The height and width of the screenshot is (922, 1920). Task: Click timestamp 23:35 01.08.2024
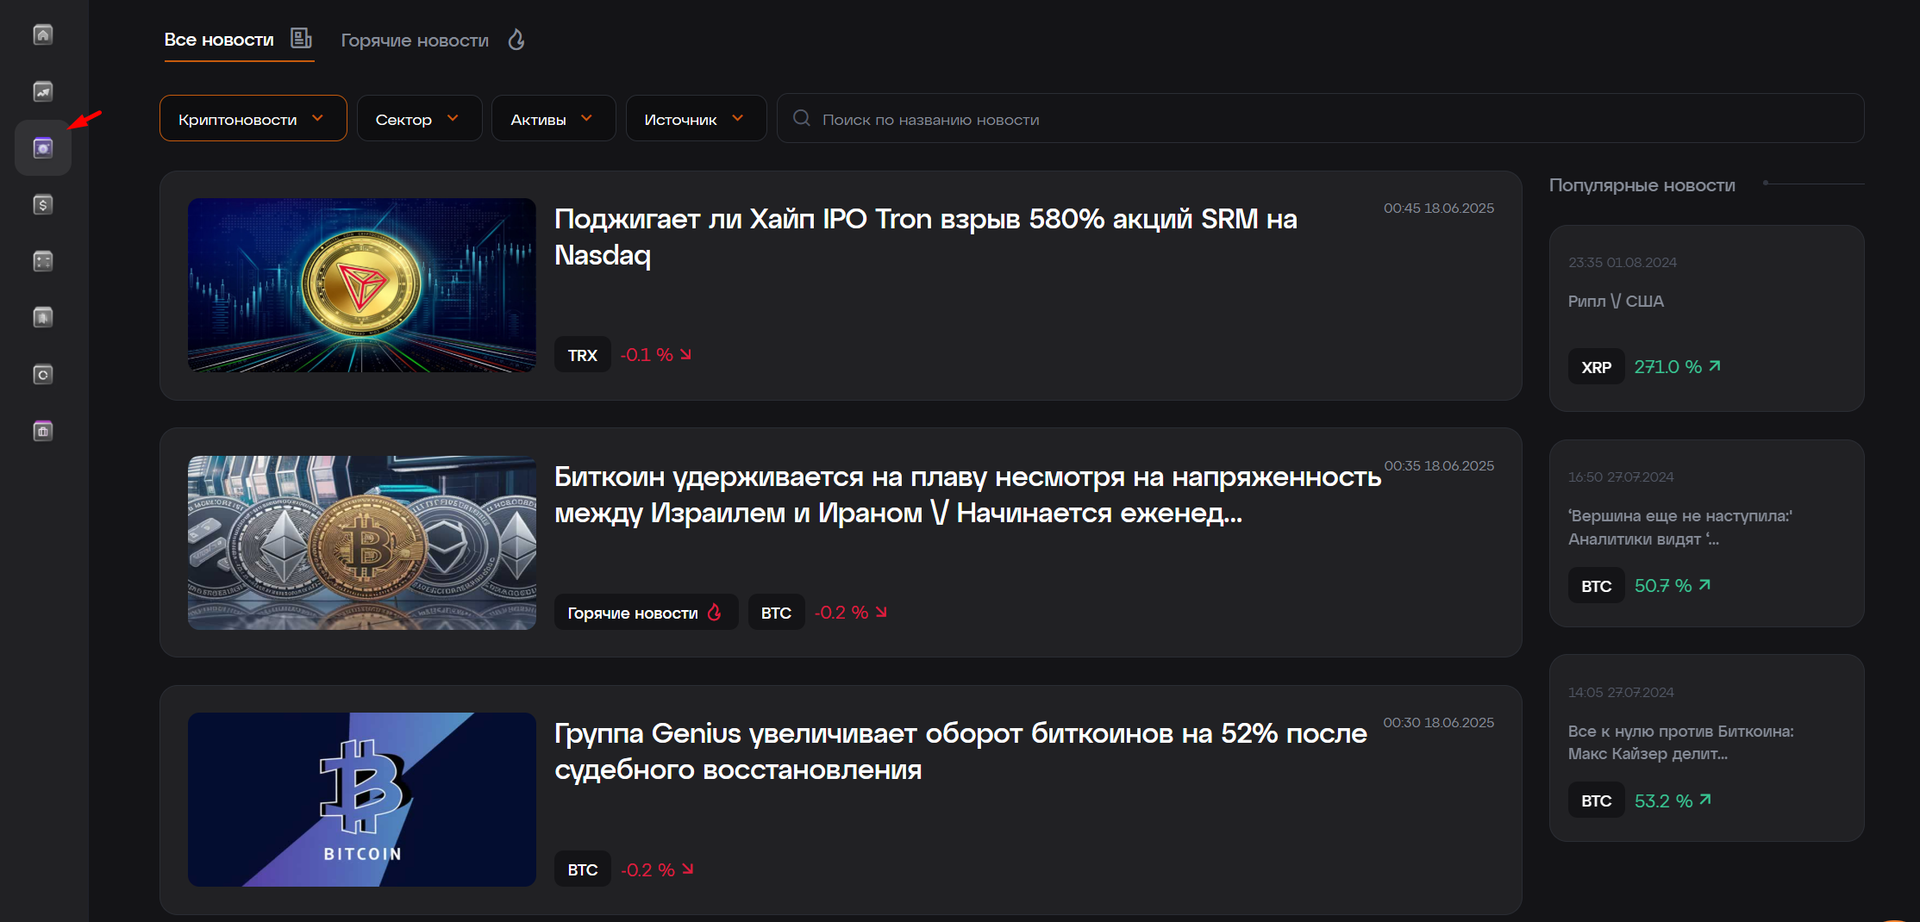[1622, 262]
